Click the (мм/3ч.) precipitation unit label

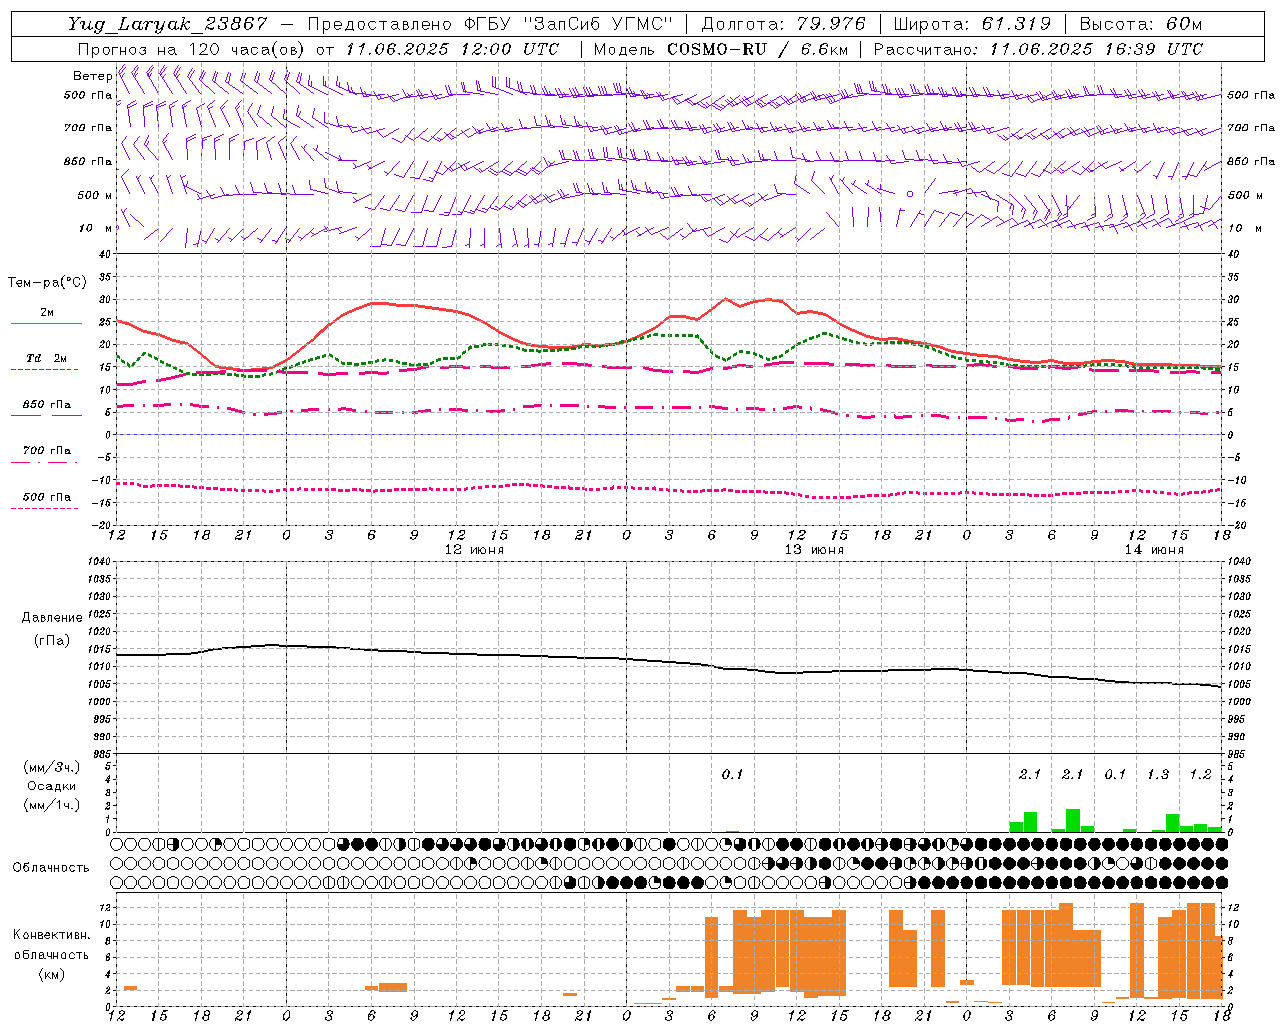(52, 767)
